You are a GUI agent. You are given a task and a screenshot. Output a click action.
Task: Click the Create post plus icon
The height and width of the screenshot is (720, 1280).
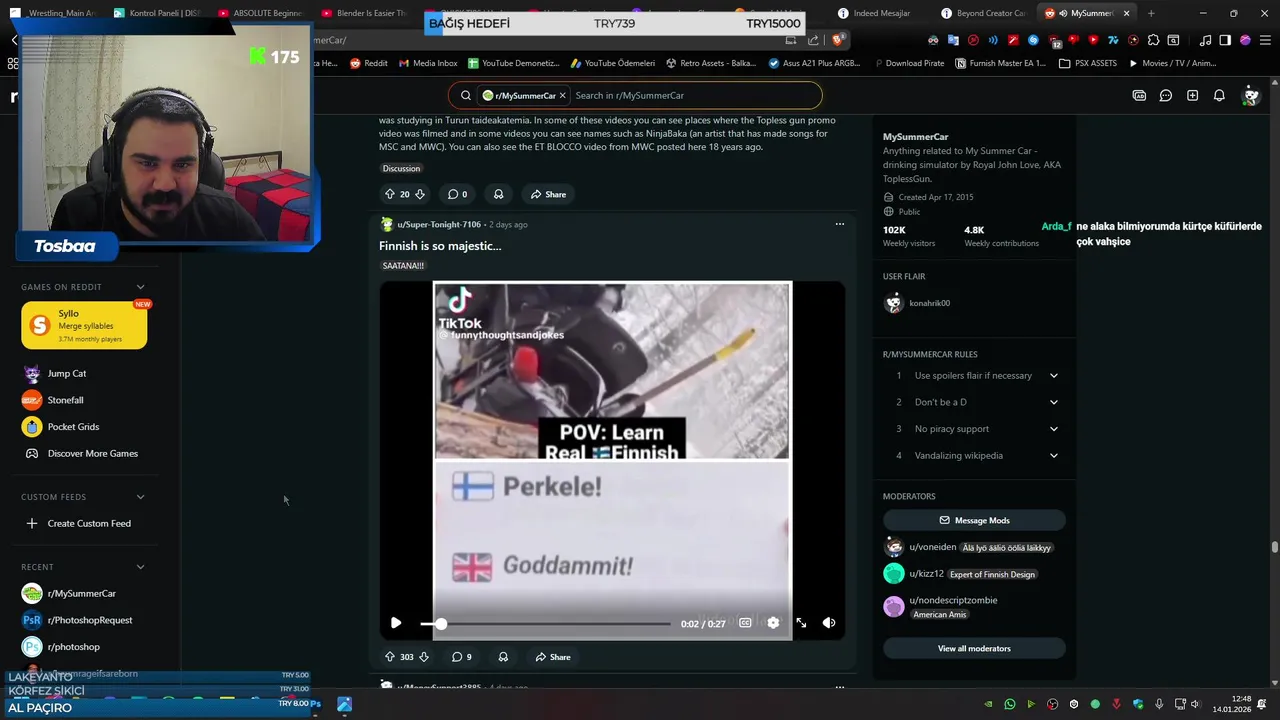1193,95
